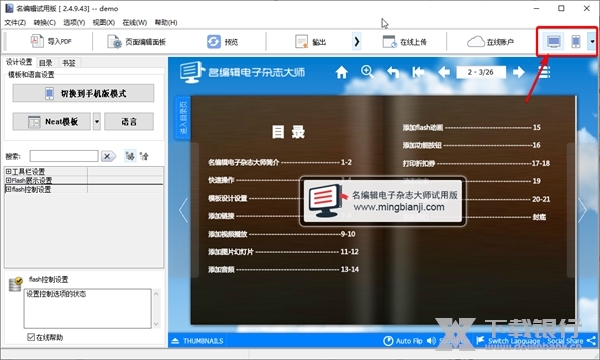Open 添加图片幻灯片 11-12 contents entry

283,252
